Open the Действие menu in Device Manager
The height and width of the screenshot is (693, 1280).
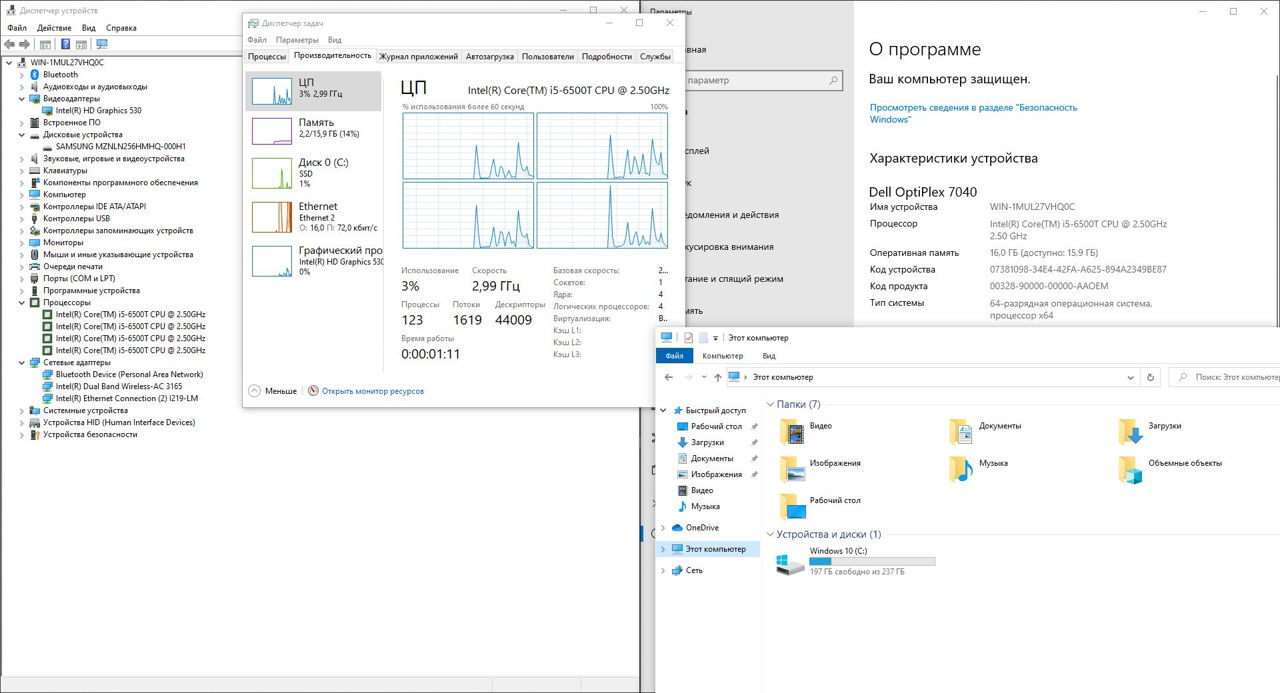coord(54,28)
